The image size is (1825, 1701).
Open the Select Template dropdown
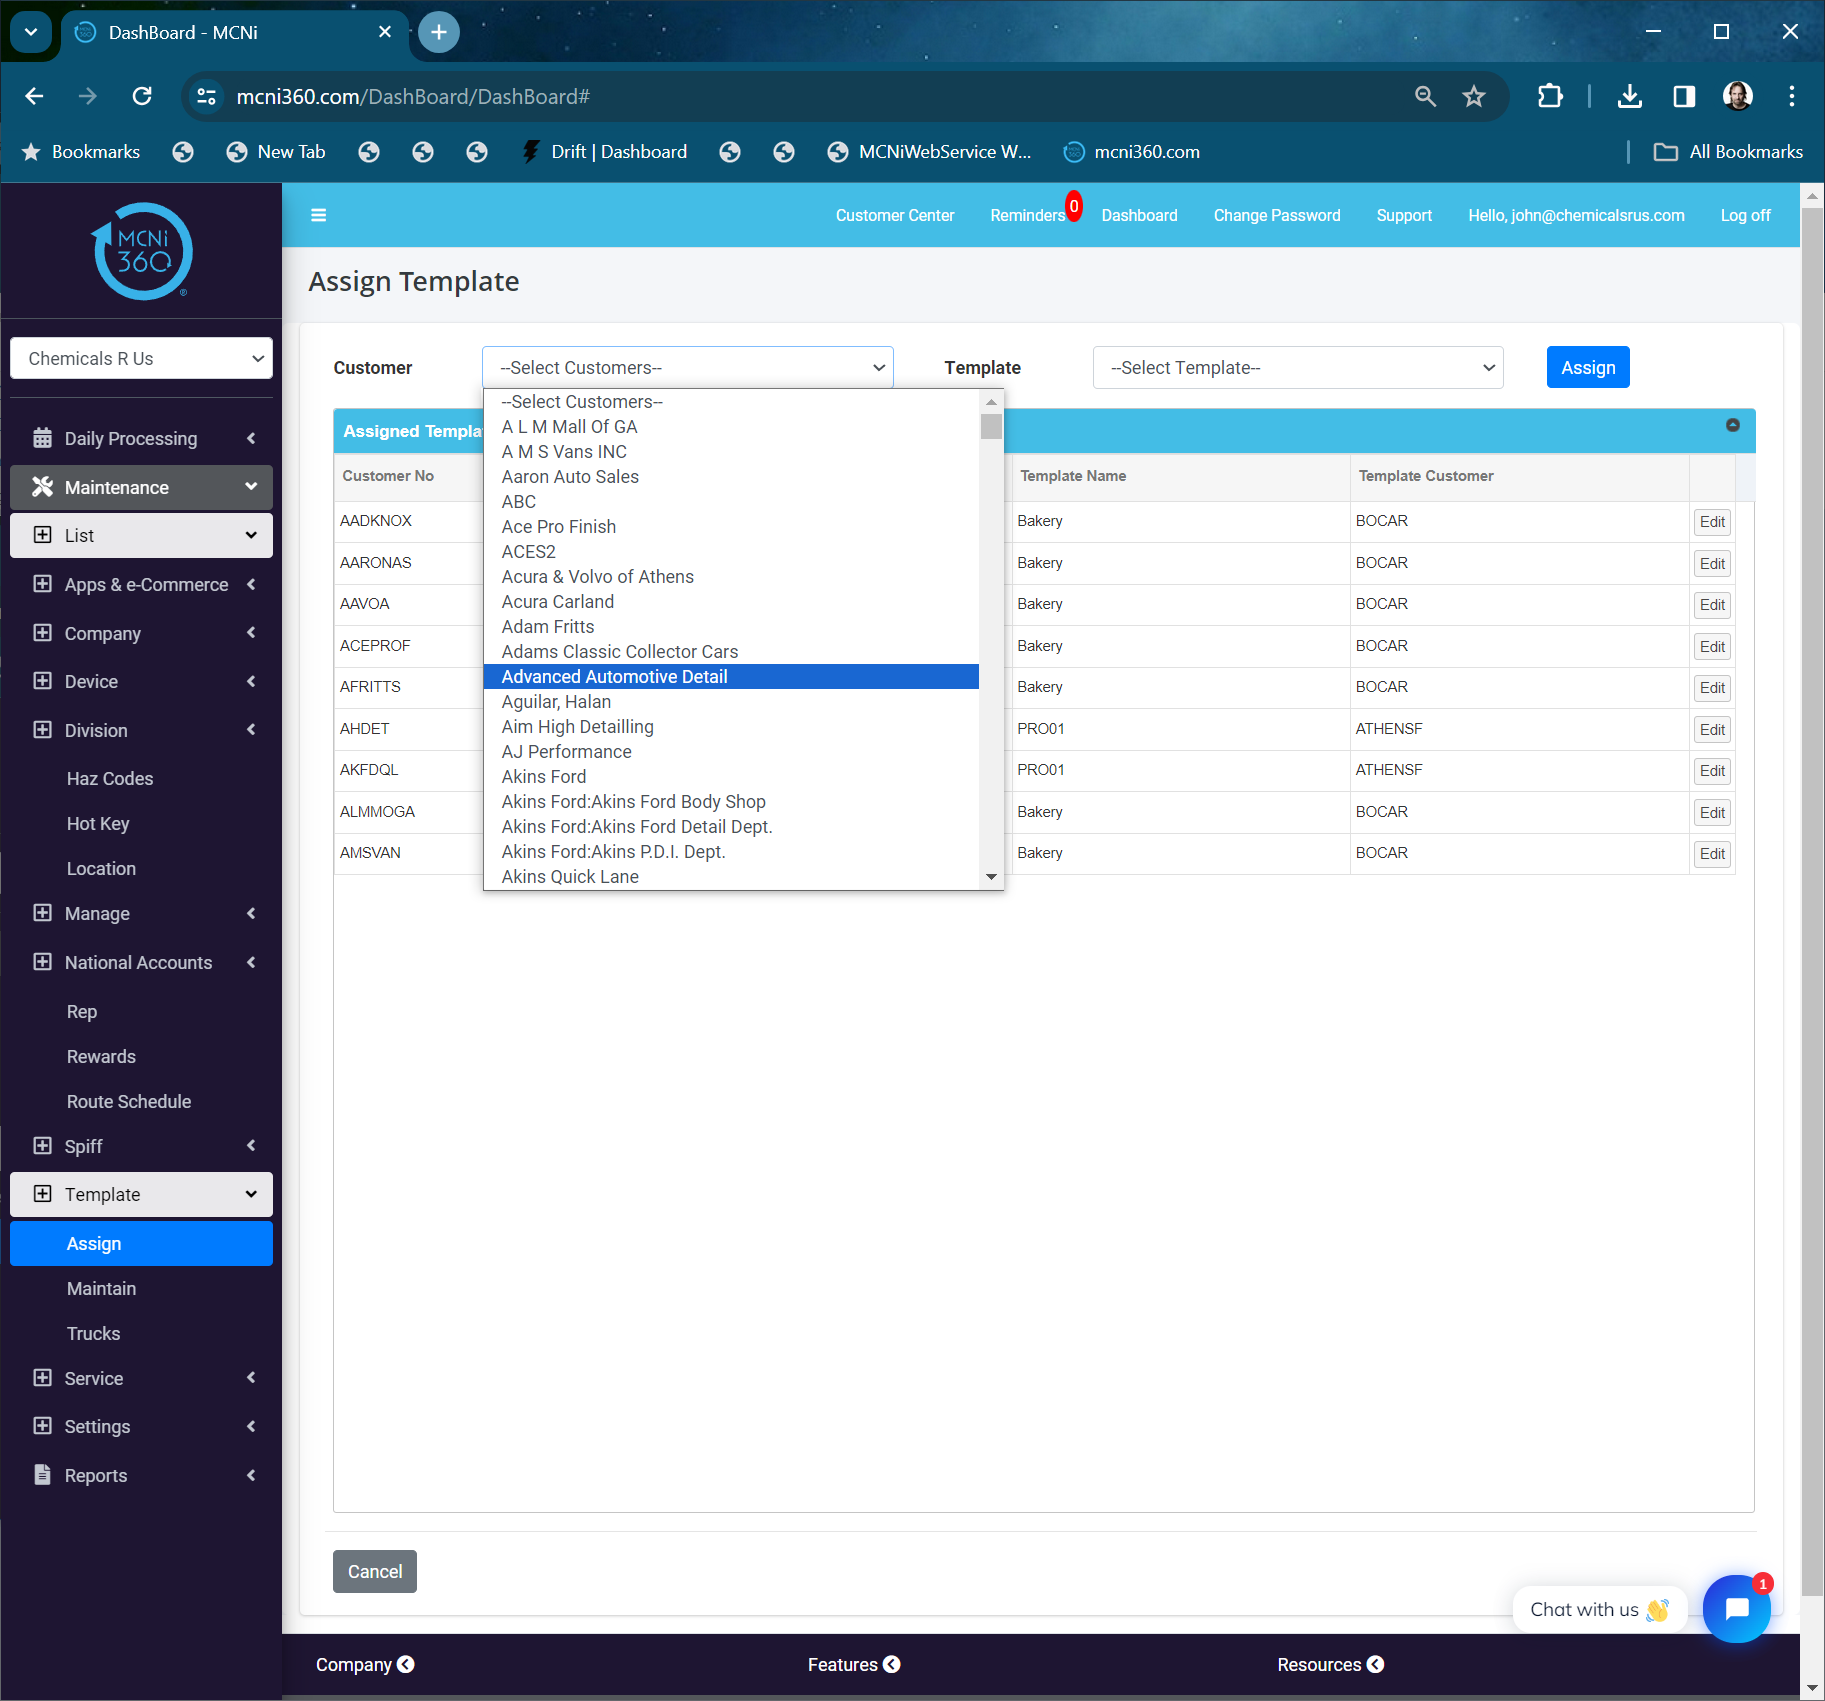pyautogui.click(x=1297, y=367)
